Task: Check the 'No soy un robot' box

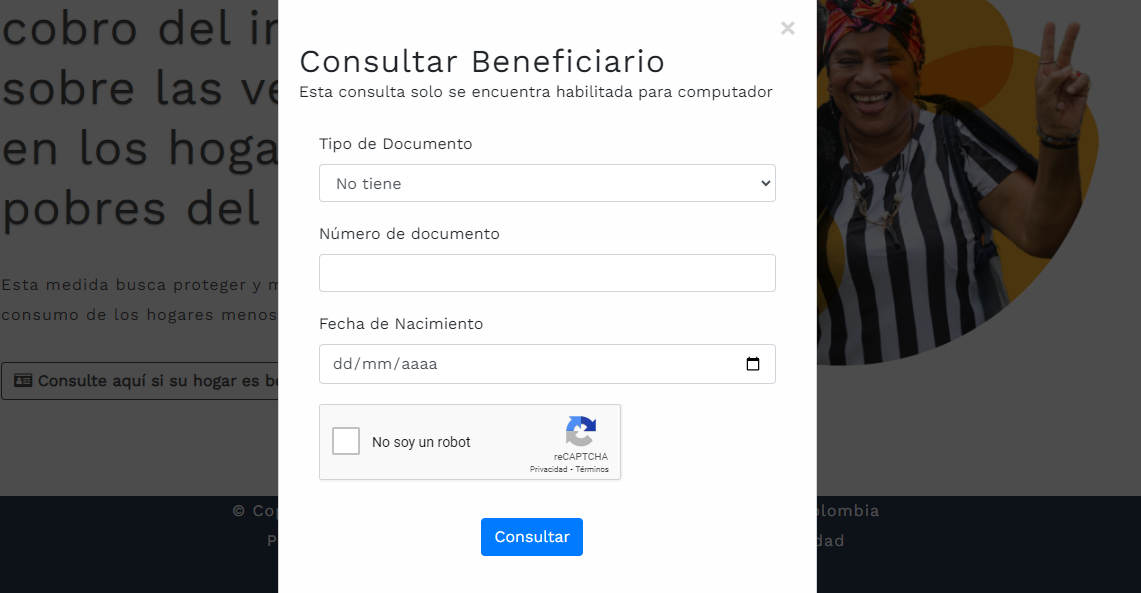Action: click(346, 441)
